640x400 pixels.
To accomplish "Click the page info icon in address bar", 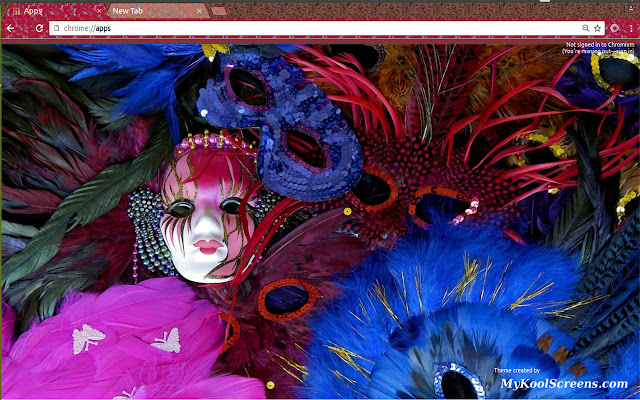I will 56,29.
